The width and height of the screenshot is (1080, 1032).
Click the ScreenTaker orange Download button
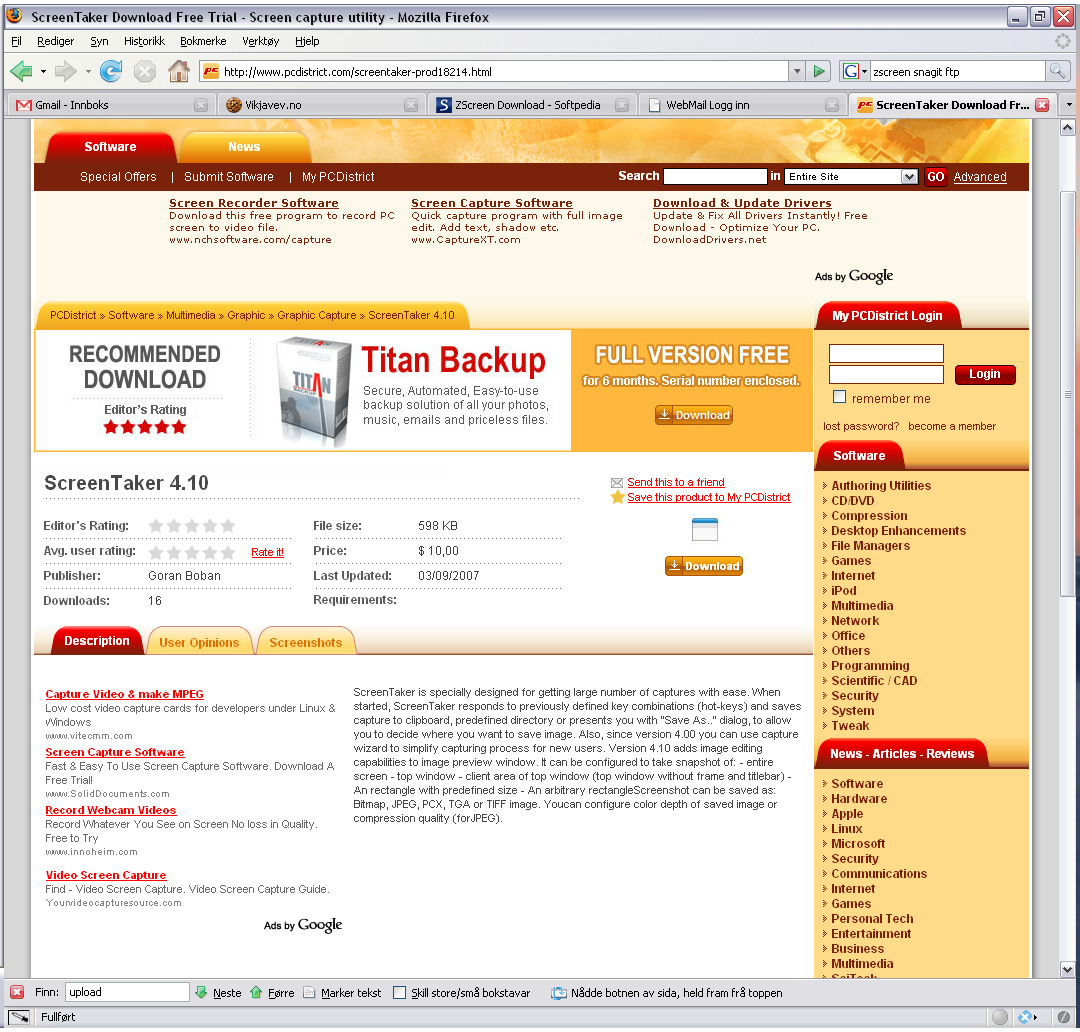703,566
